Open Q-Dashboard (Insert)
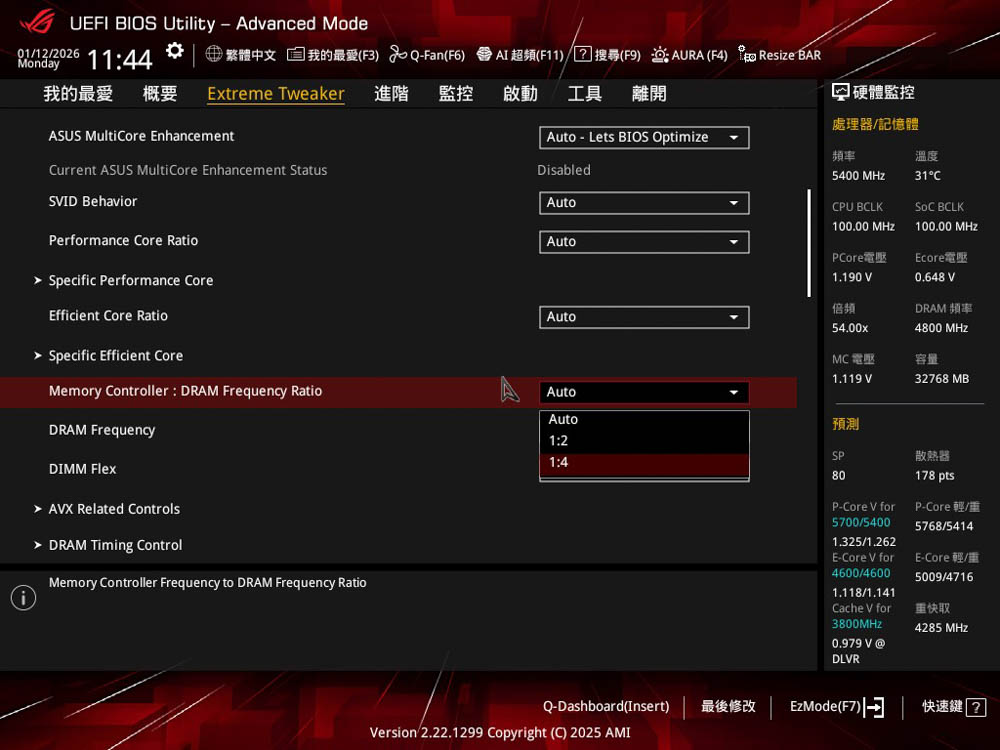1000x750 pixels. point(606,707)
